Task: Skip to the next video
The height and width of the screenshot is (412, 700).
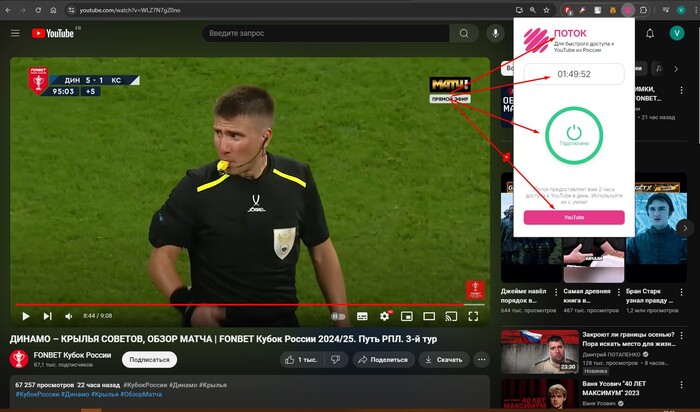Action: click(x=47, y=316)
